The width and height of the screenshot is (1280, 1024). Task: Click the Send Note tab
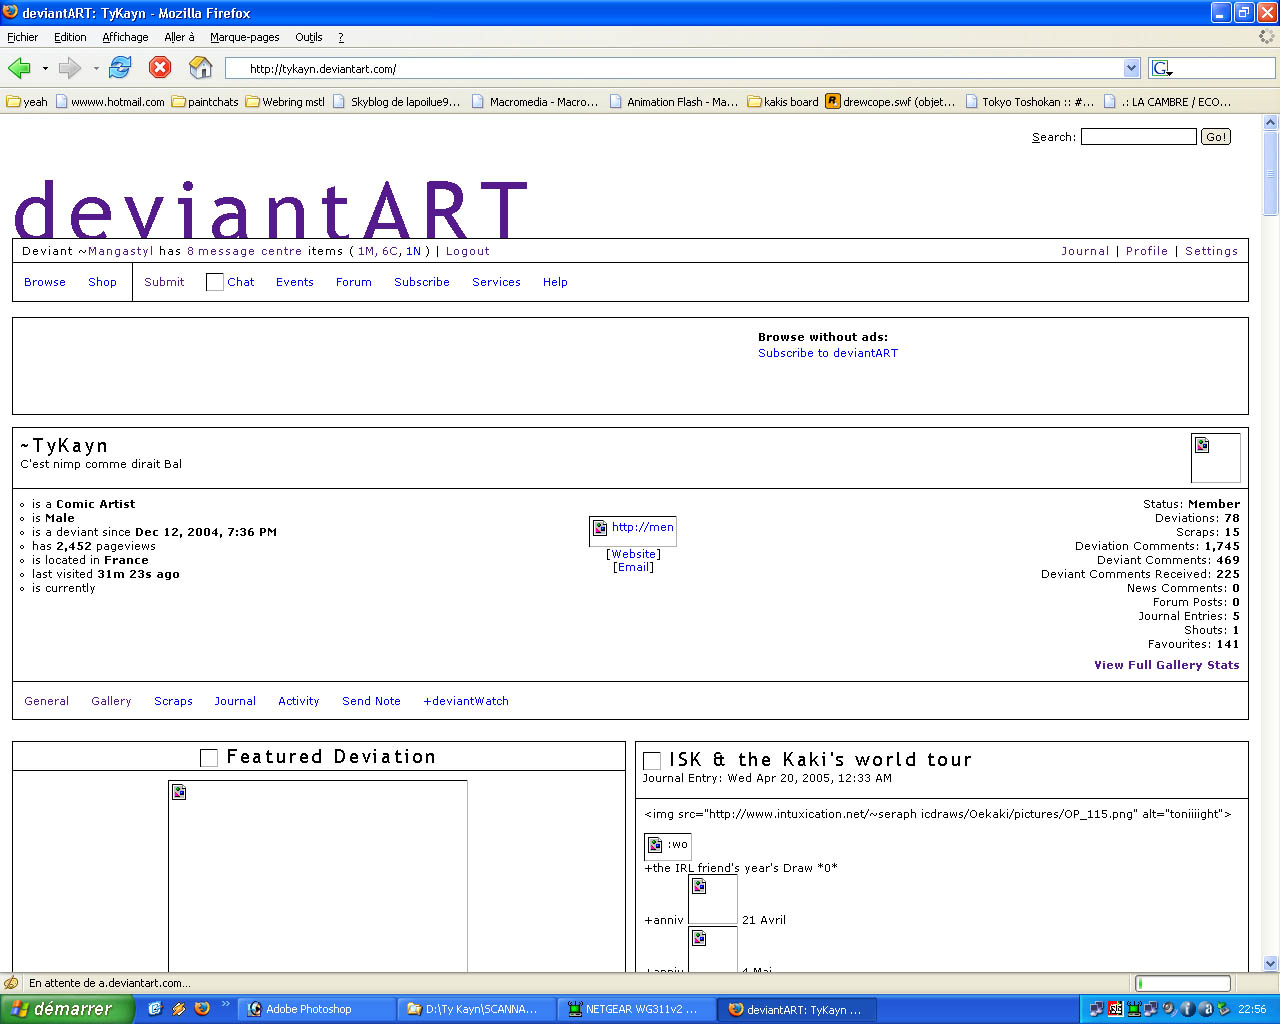point(371,701)
